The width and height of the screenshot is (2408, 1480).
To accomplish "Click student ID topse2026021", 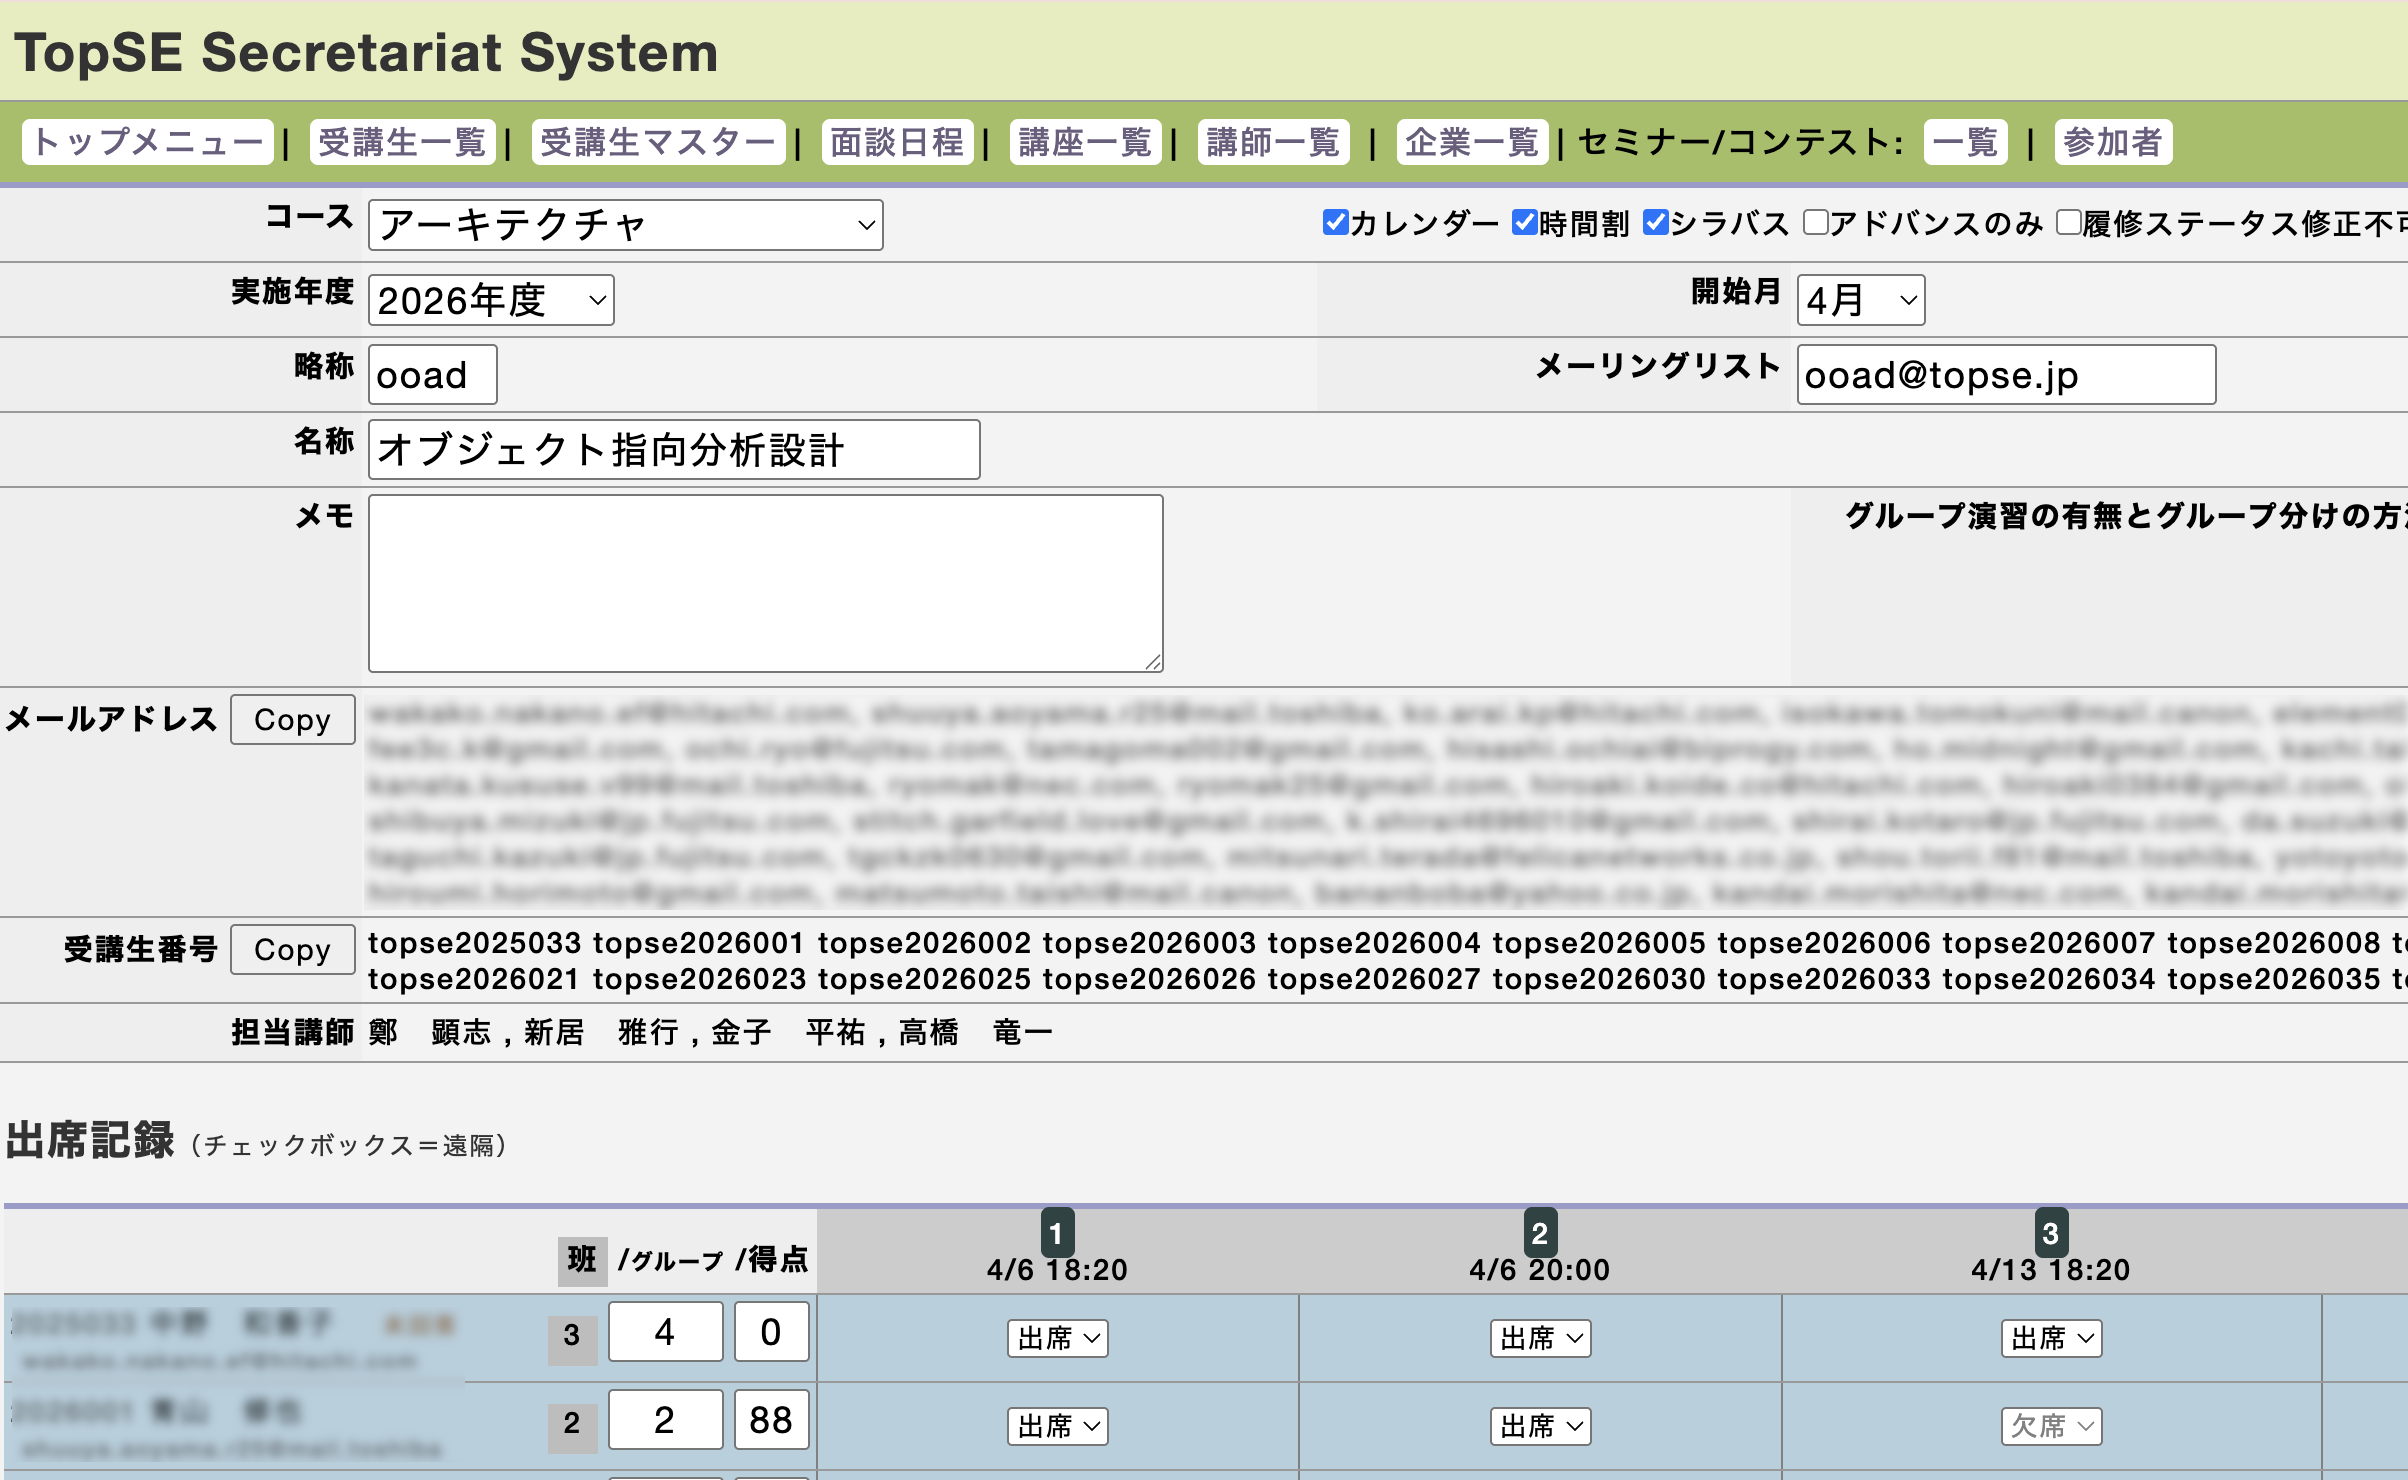I will (x=474, y=979).
